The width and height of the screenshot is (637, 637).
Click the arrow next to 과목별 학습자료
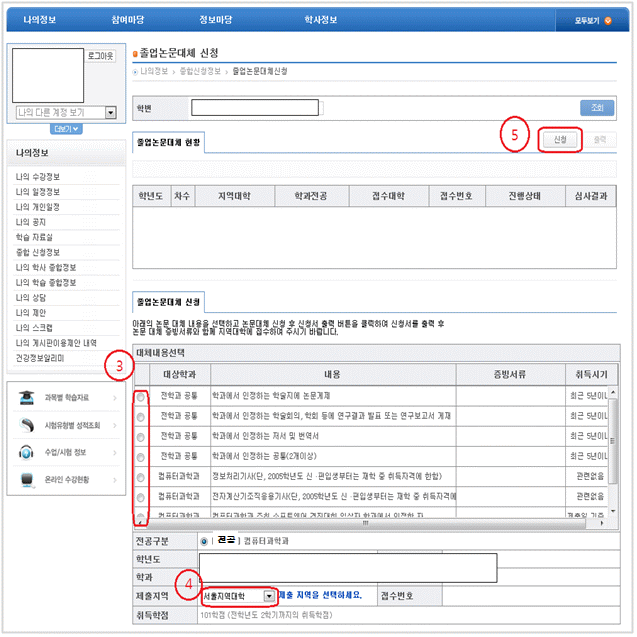point(113,397)
